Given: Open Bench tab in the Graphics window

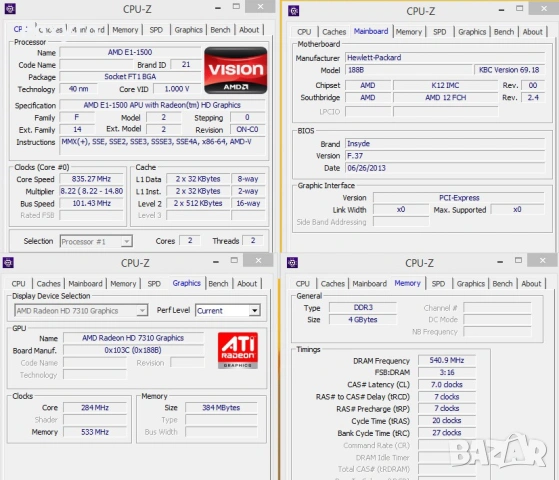Looking at the screenshot, I should coord(218,284).
